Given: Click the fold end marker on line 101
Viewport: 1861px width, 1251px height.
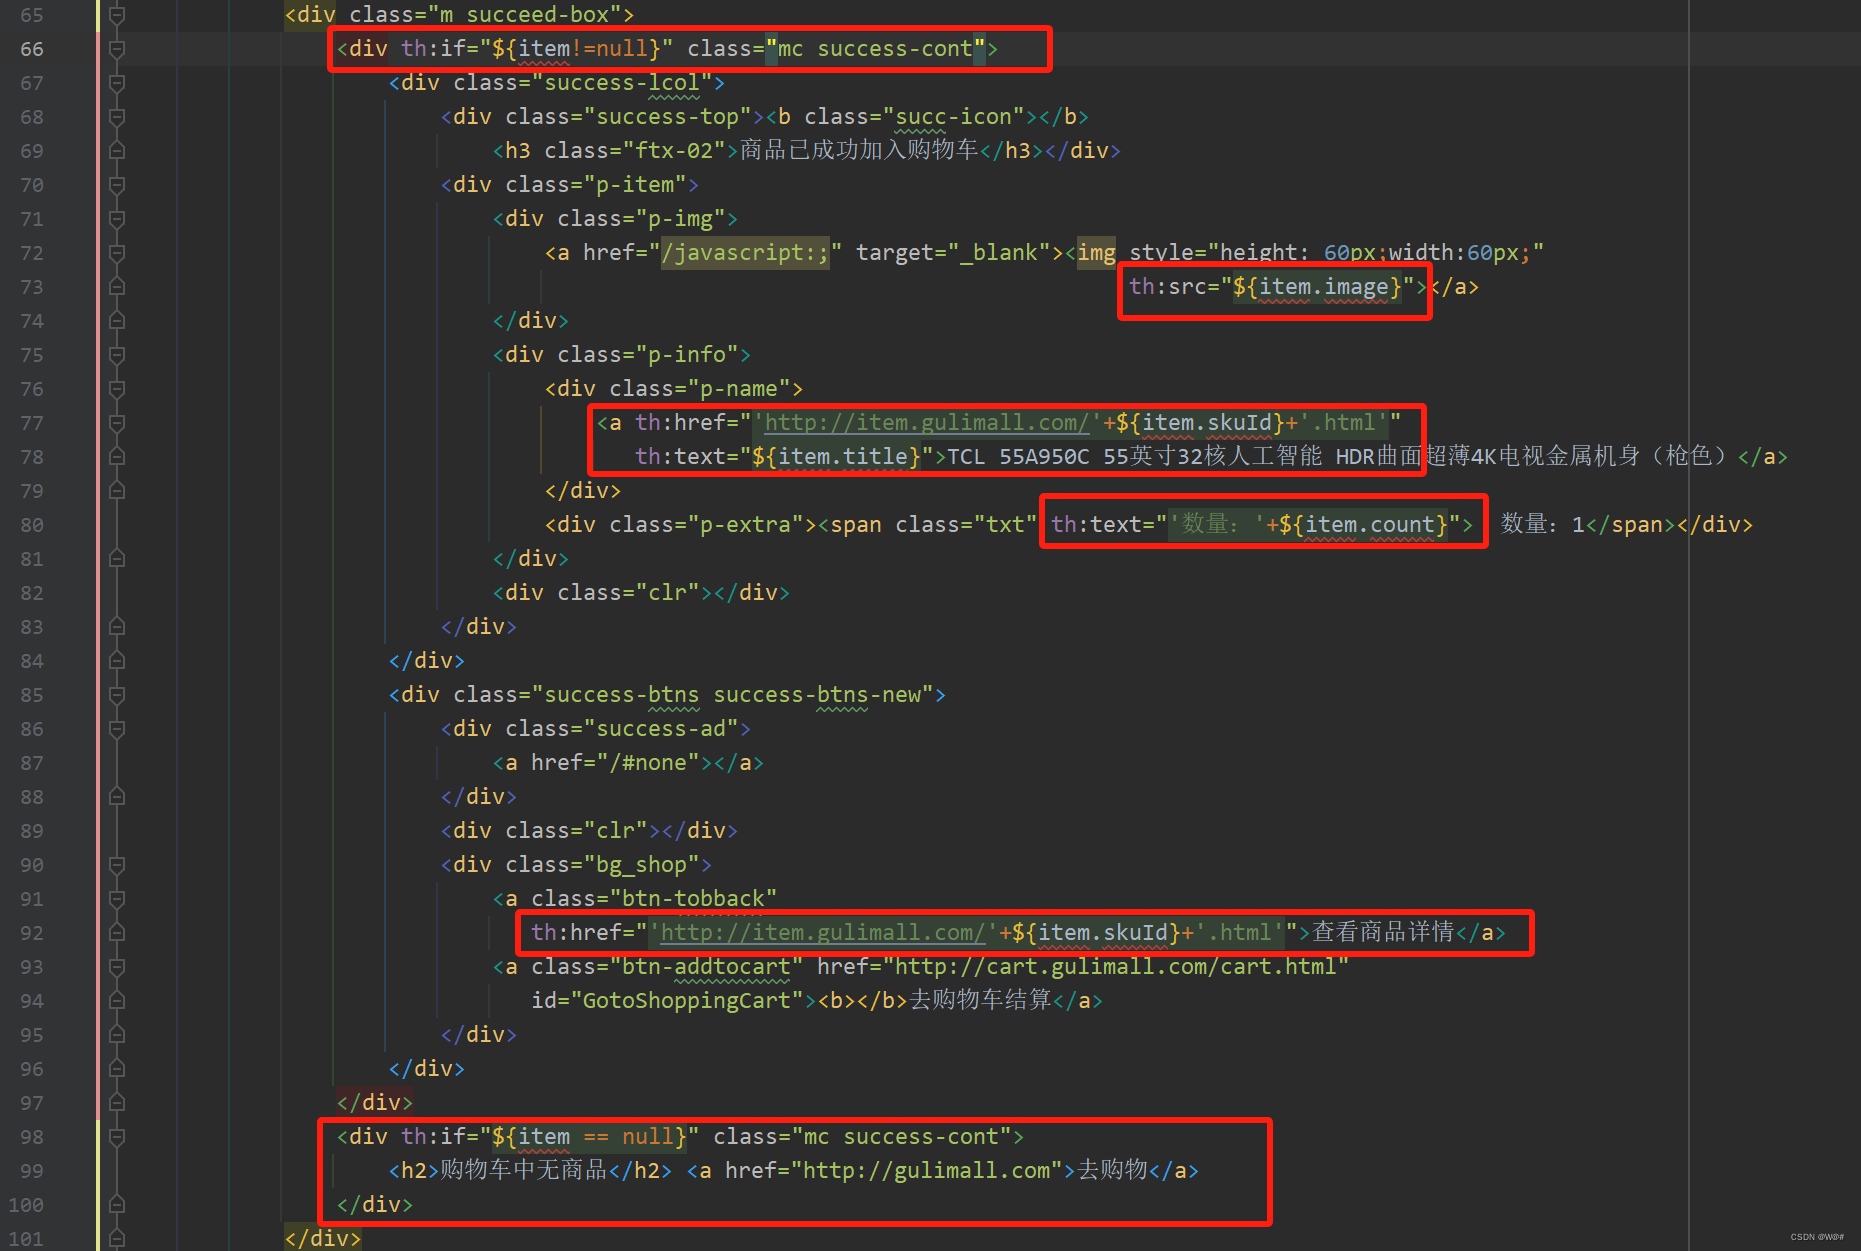Looking at the screenshot, I should (x=117, y=1239).
